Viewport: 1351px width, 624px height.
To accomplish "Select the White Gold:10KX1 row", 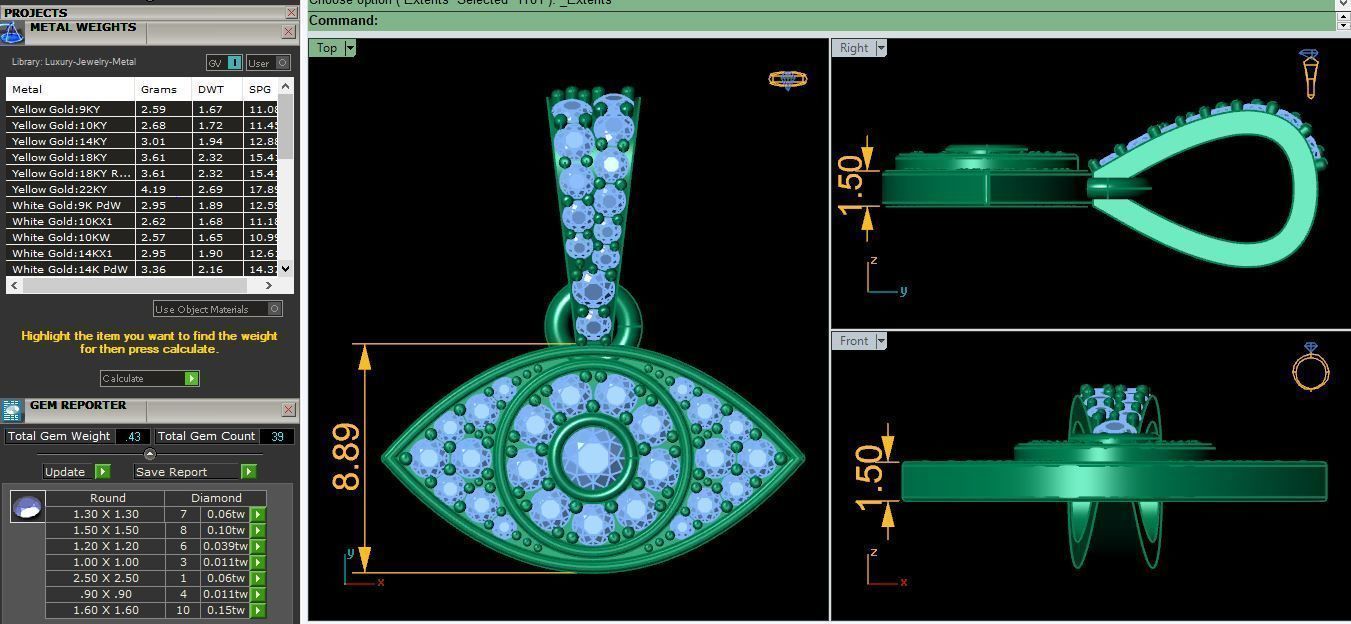I will pos(142,221).
